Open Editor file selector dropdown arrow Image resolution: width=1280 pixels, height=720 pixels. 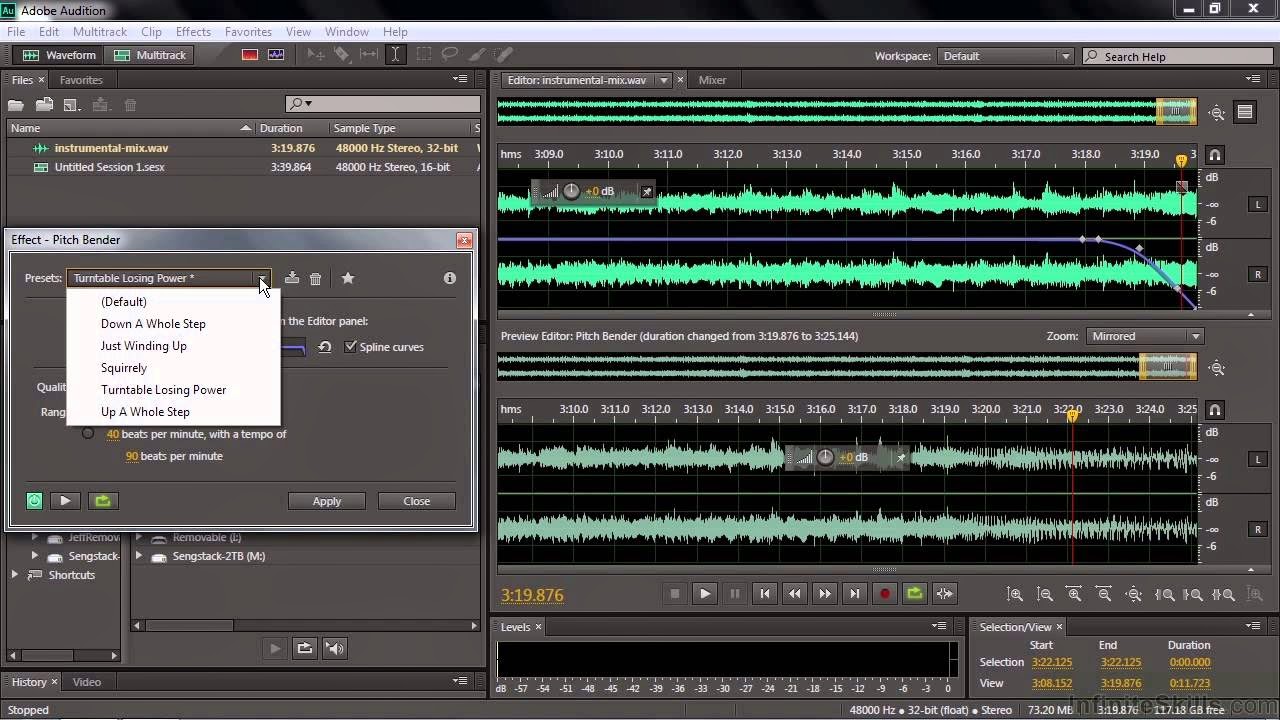click(663, 80)
